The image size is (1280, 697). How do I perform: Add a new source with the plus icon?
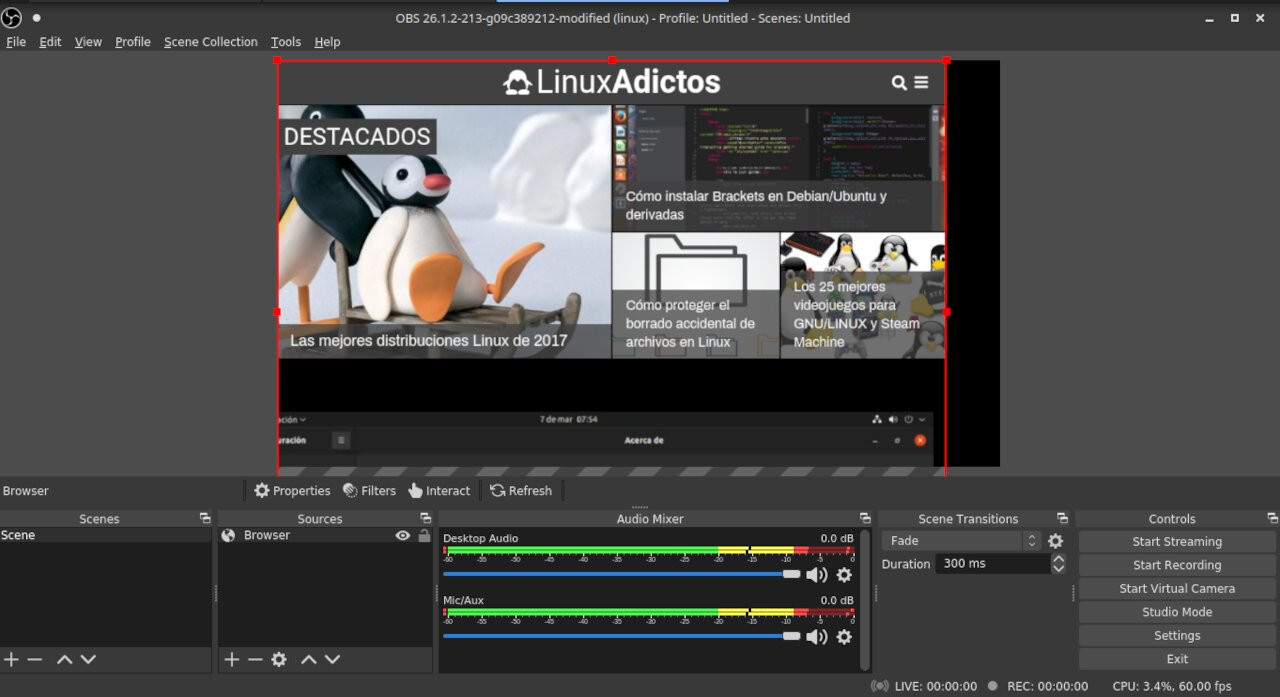pos(231,659)
